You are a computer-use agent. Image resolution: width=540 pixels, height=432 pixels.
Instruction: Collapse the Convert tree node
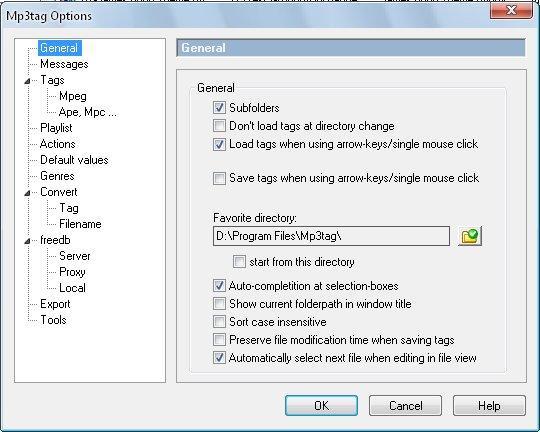[x=27, y=193]
